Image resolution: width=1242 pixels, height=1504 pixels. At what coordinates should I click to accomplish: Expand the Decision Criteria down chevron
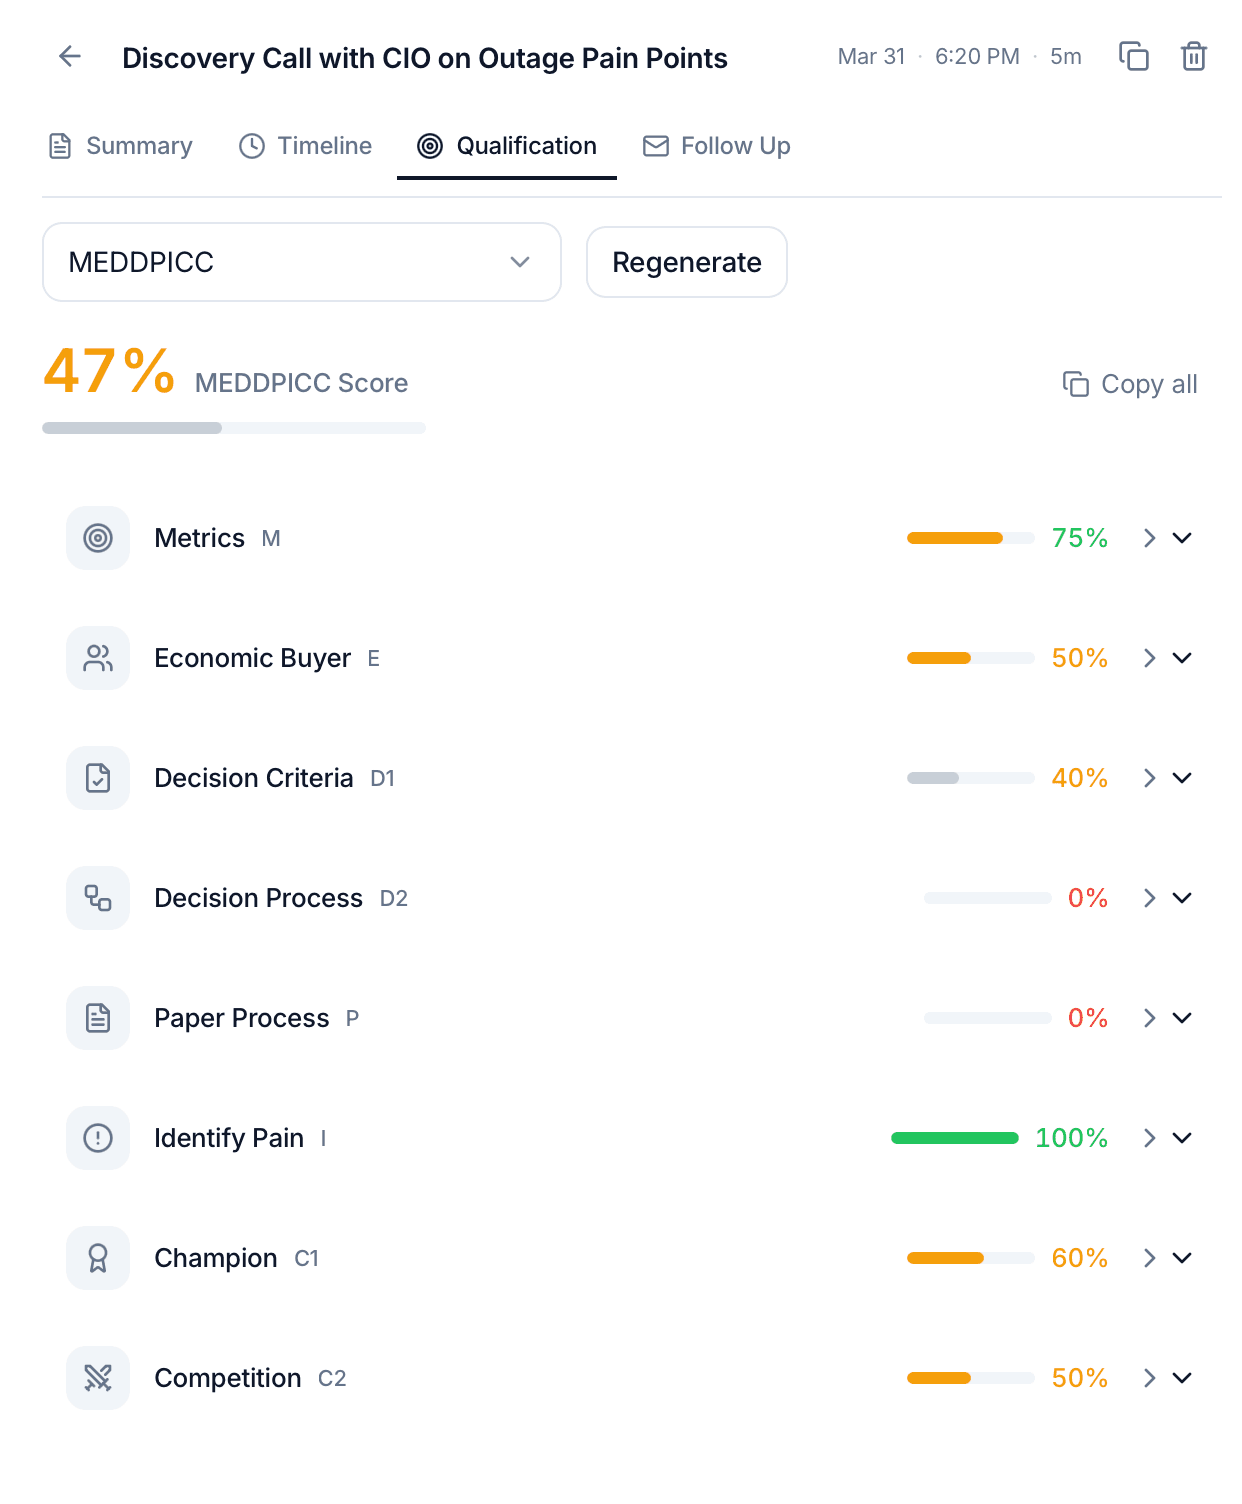[1182, 778]
